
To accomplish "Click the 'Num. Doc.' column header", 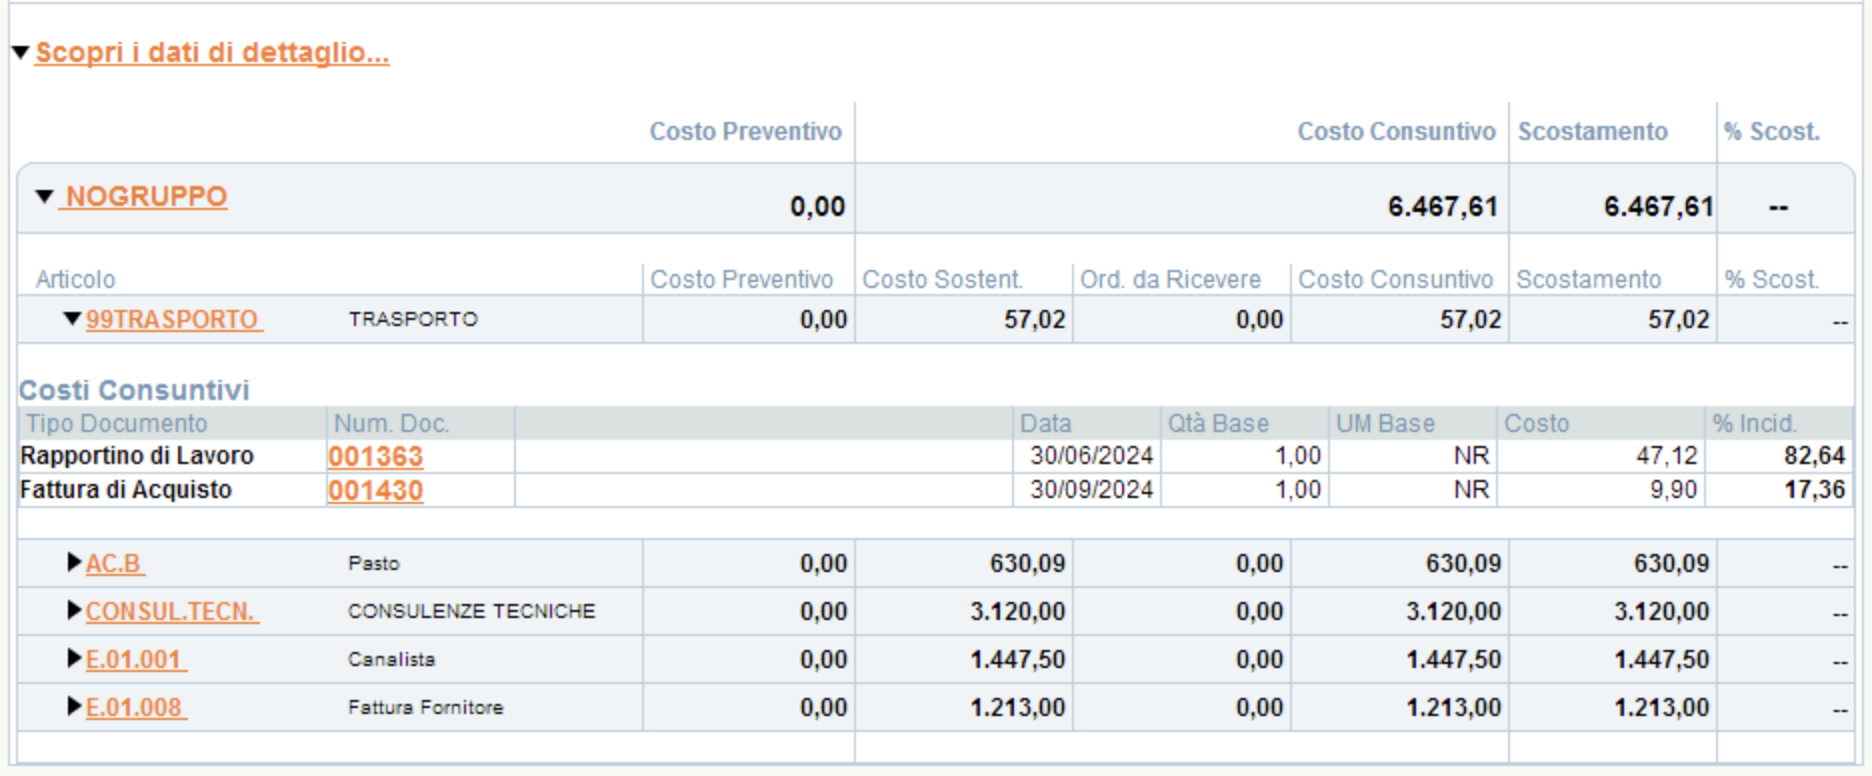I will [x=391, y=423].
